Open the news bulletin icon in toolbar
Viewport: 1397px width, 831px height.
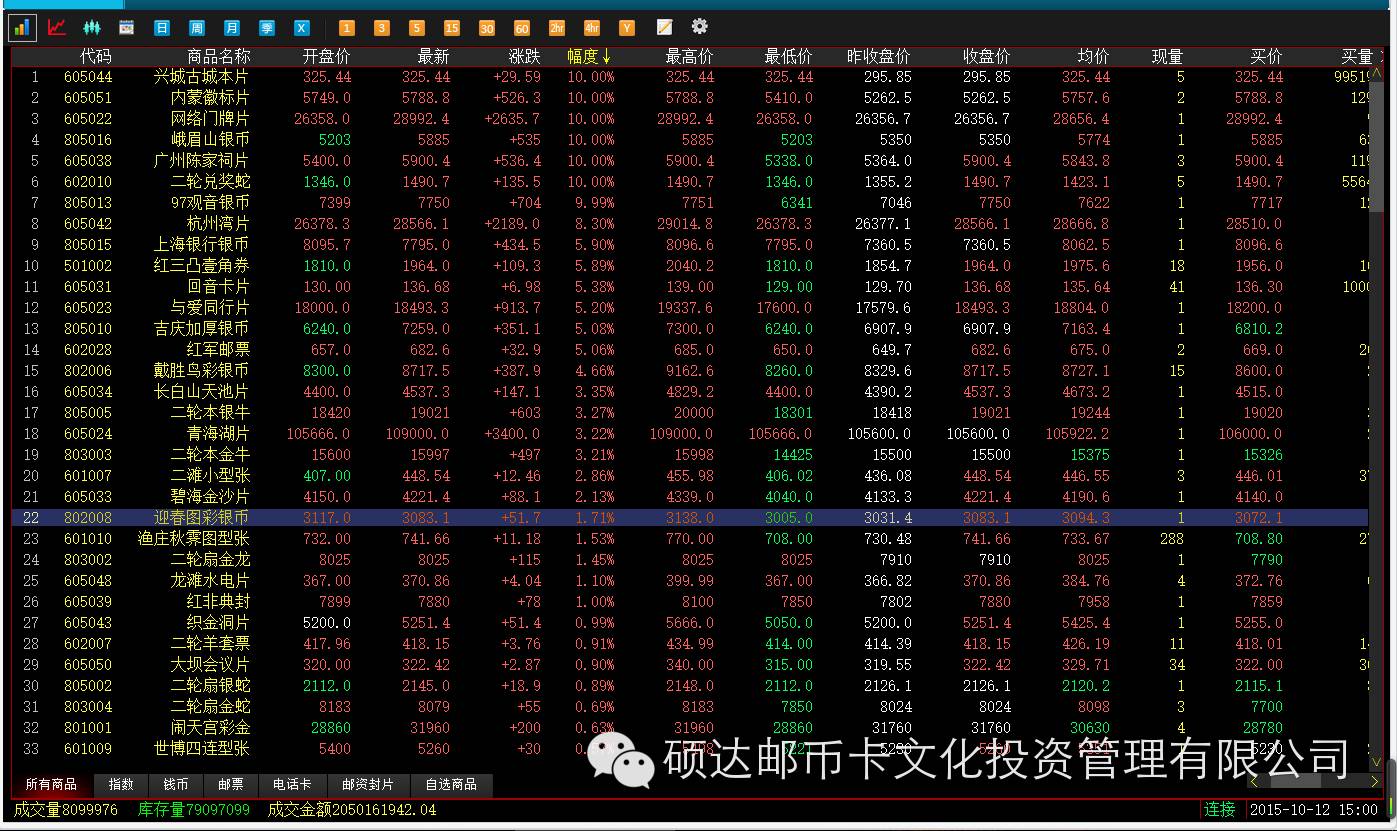(126, 27)
